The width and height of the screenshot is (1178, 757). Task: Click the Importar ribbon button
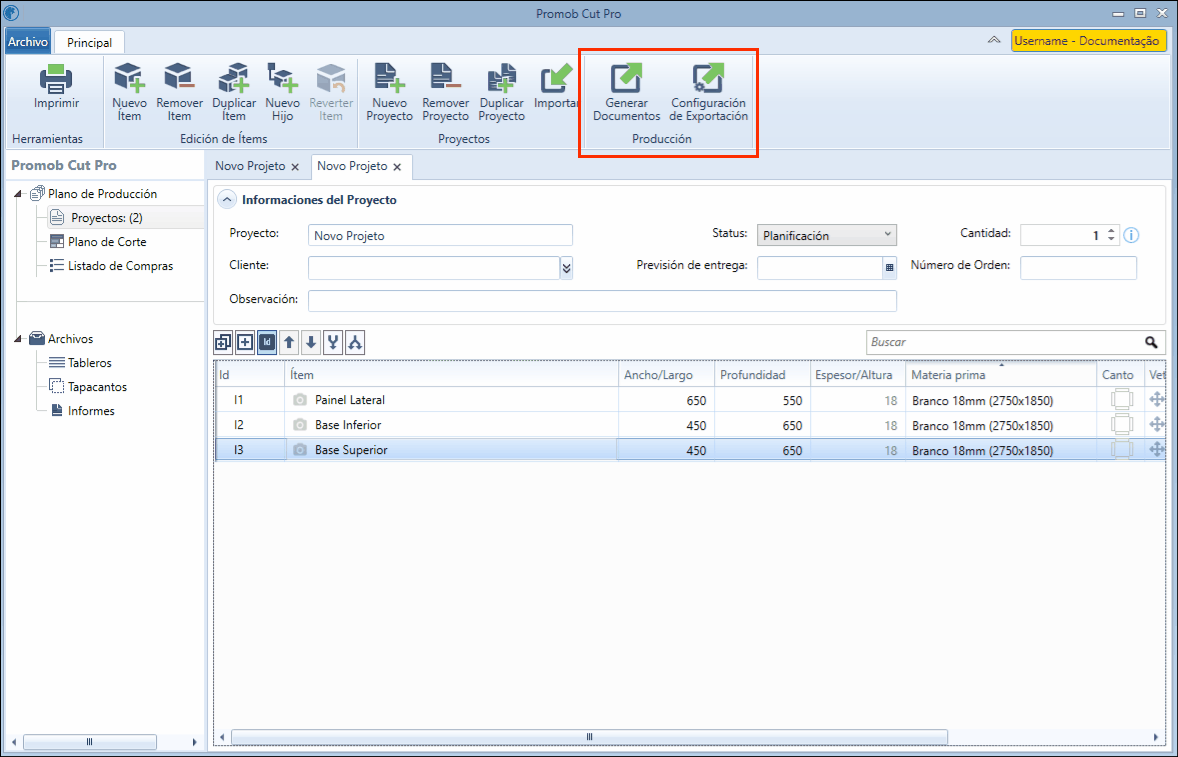click(556, 86)
